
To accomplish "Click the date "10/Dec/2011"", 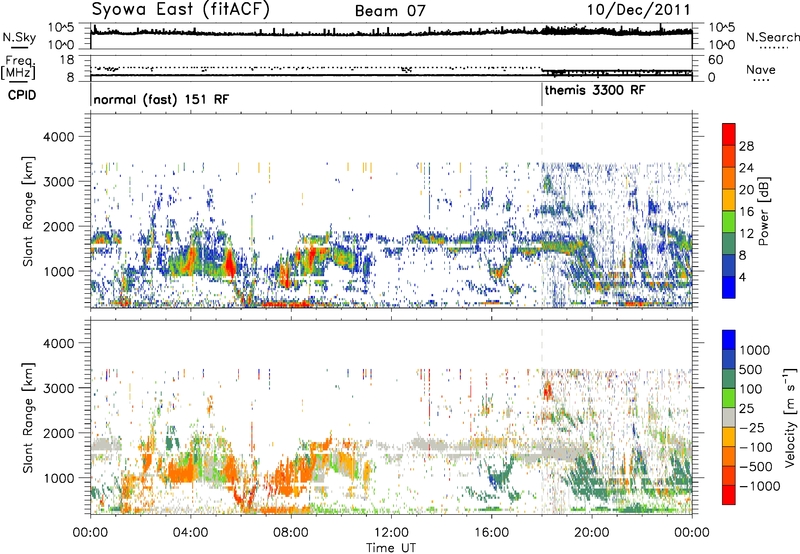I will click(x=638, y=10).
